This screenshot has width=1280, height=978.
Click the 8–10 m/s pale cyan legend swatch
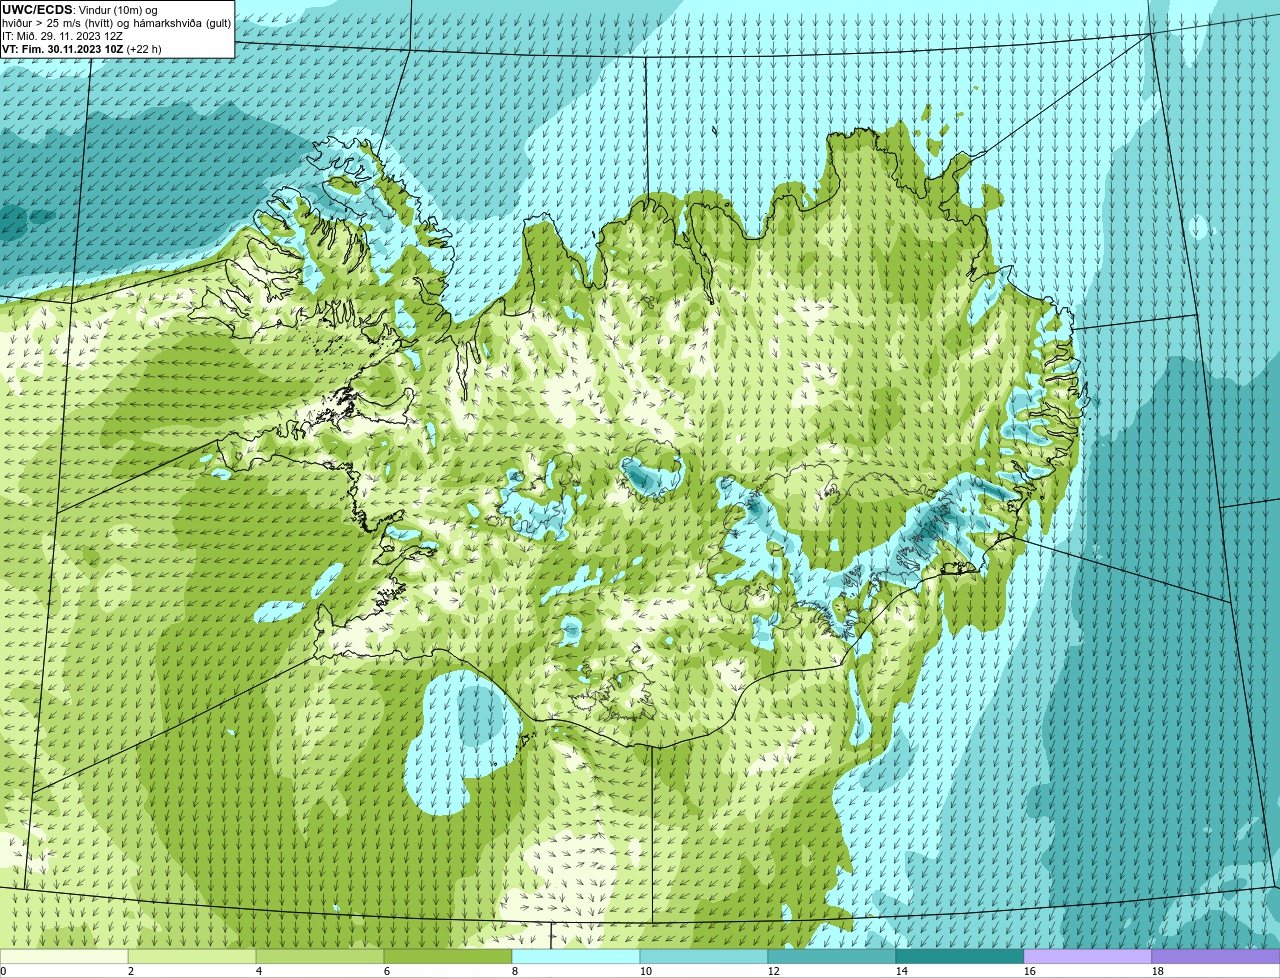click(576, 956)
